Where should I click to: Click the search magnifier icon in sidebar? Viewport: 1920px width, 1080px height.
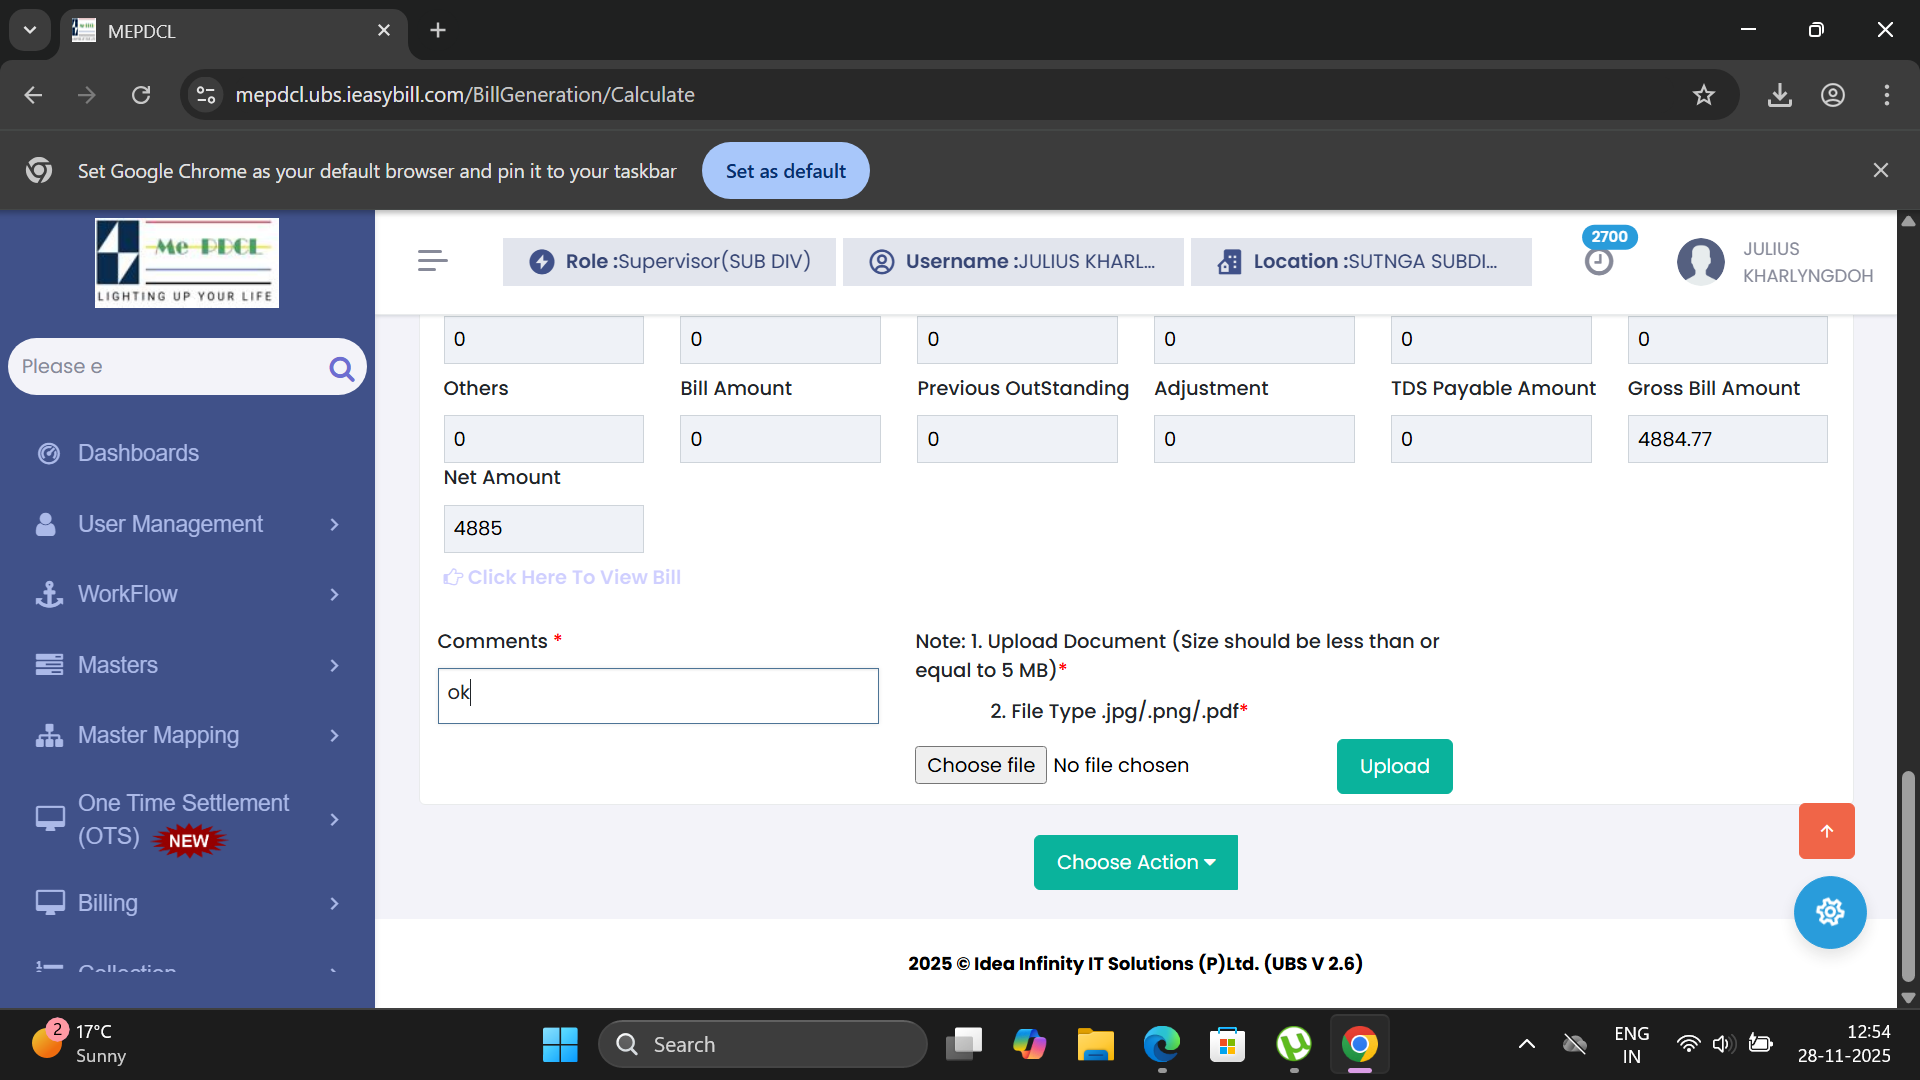pyautogui.click(x=341, y=369)
